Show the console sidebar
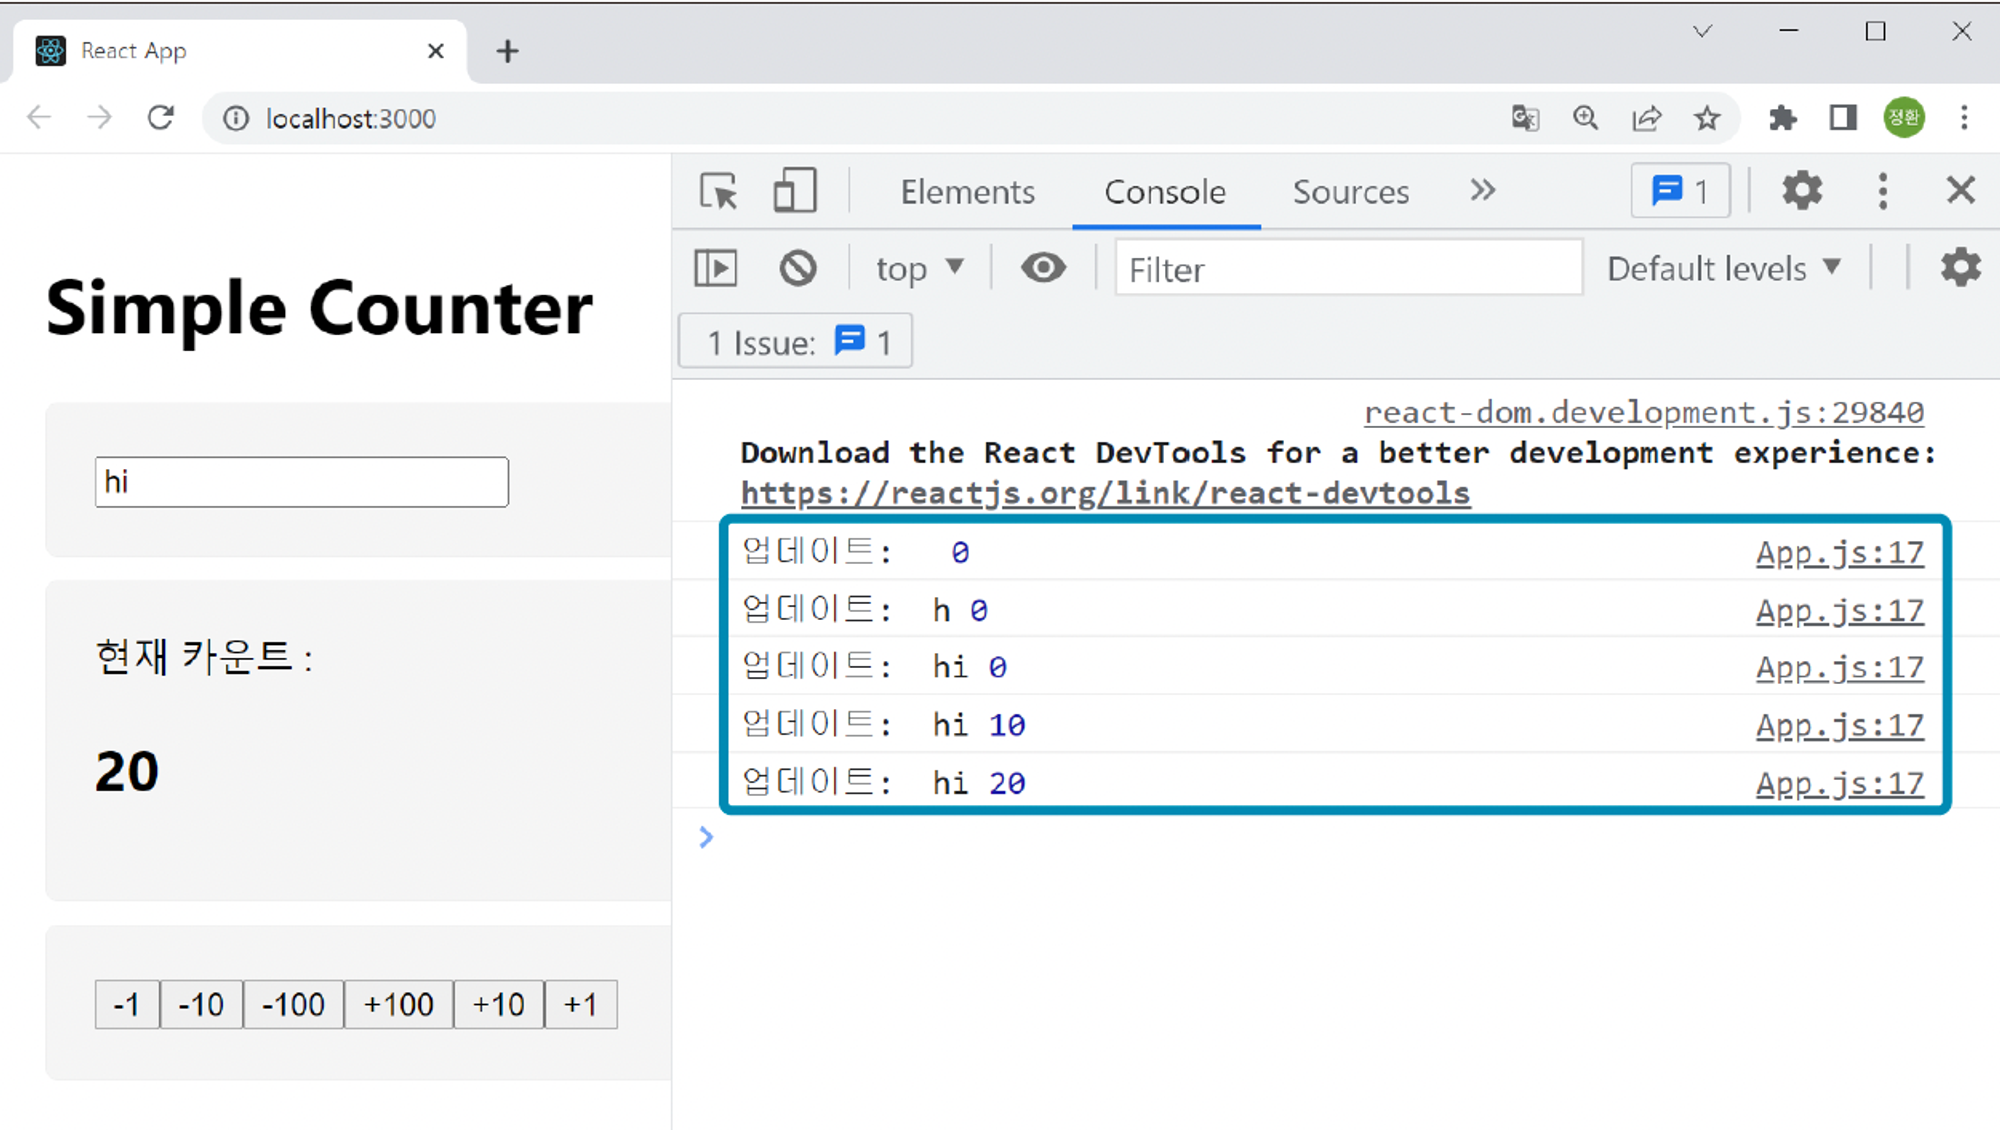The width and height of the screenshot is (2000, 1130). pos(716,268)
